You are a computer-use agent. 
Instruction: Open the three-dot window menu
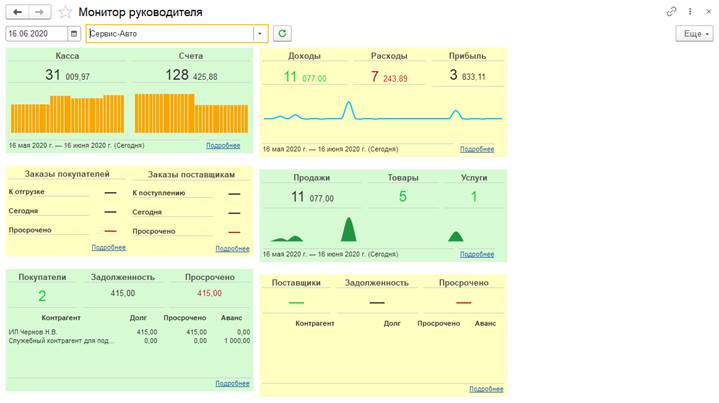690,12
